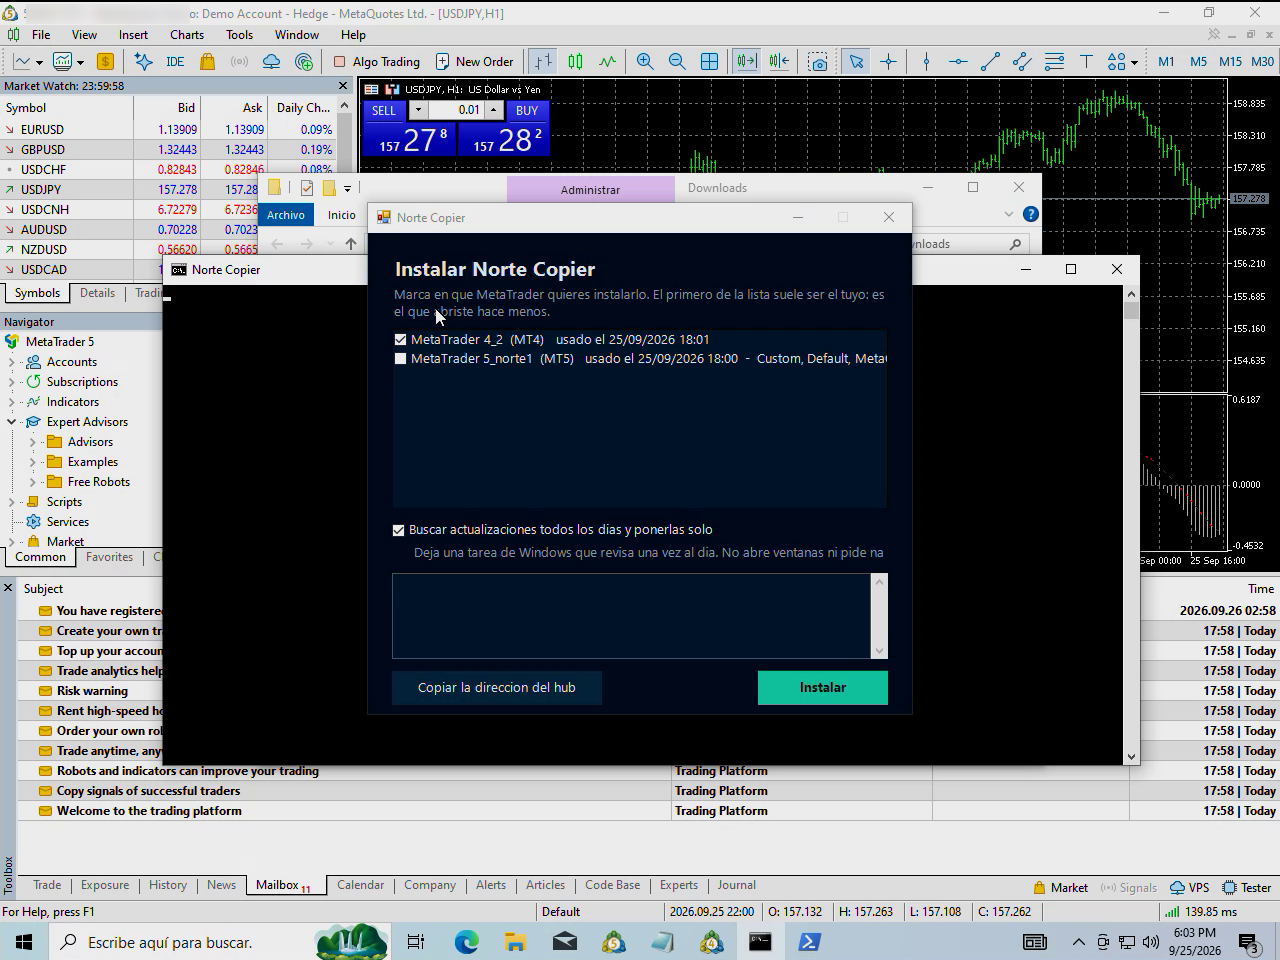Image resolution: width=1280 pixels, height=960 pixels.
Task: Expand the Scripts node in Navigator
Action: tap(12, 502)
